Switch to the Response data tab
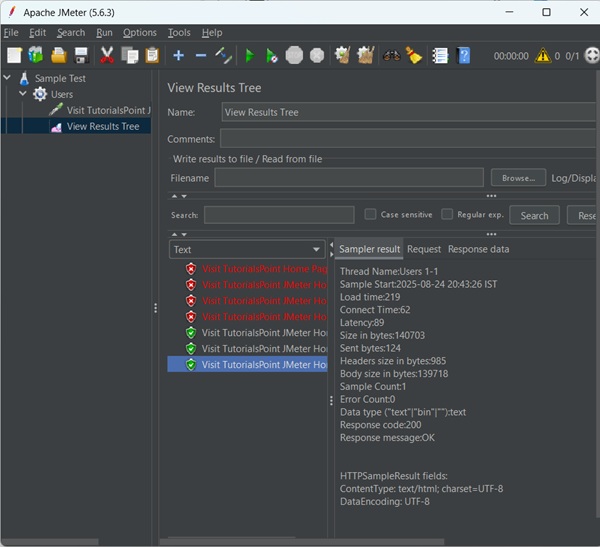This screenshot has width=600, height=547. (478, 249)
